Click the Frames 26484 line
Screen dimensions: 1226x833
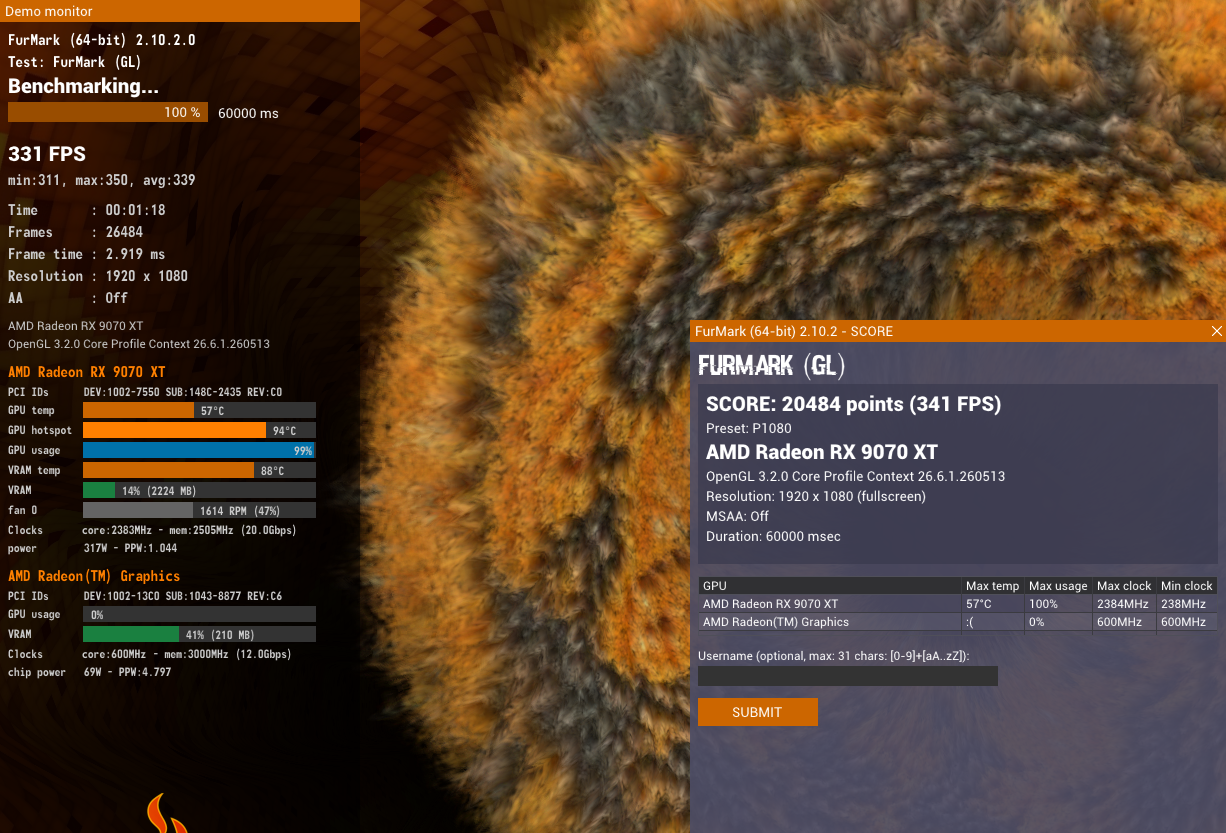click(76, 232)
